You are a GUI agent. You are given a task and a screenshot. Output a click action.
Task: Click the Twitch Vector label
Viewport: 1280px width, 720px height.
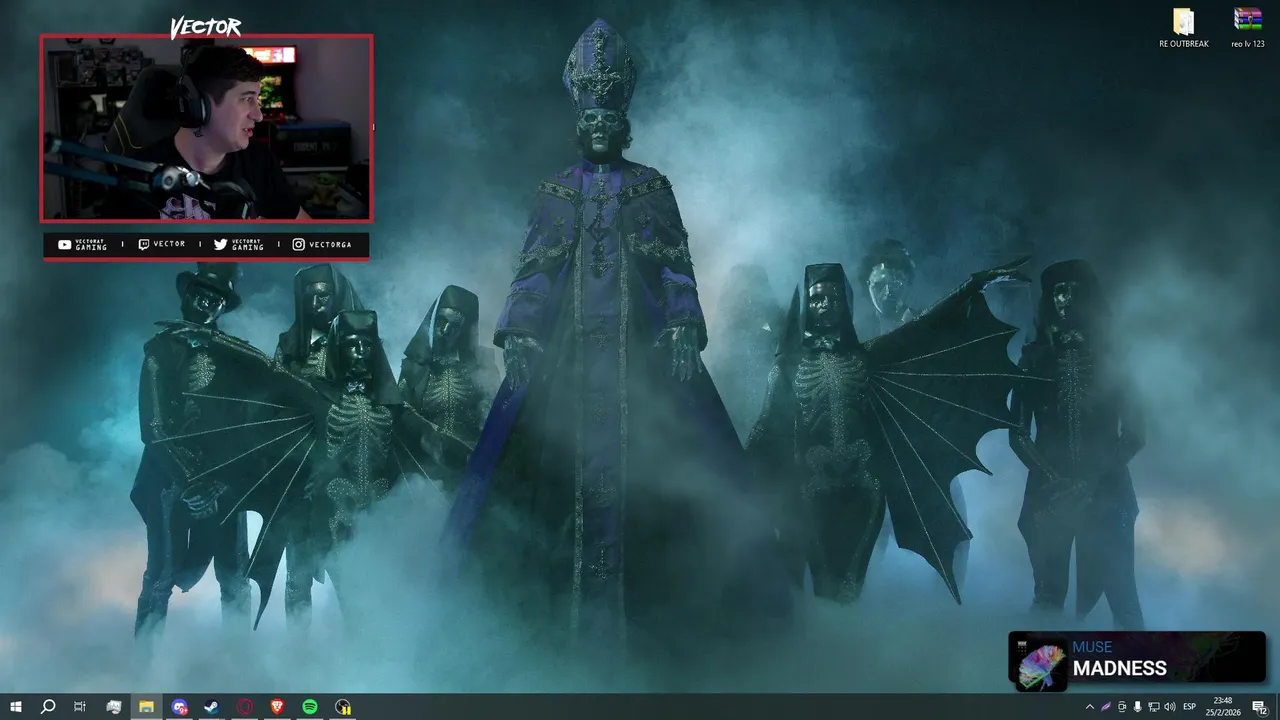coord(161,244)
